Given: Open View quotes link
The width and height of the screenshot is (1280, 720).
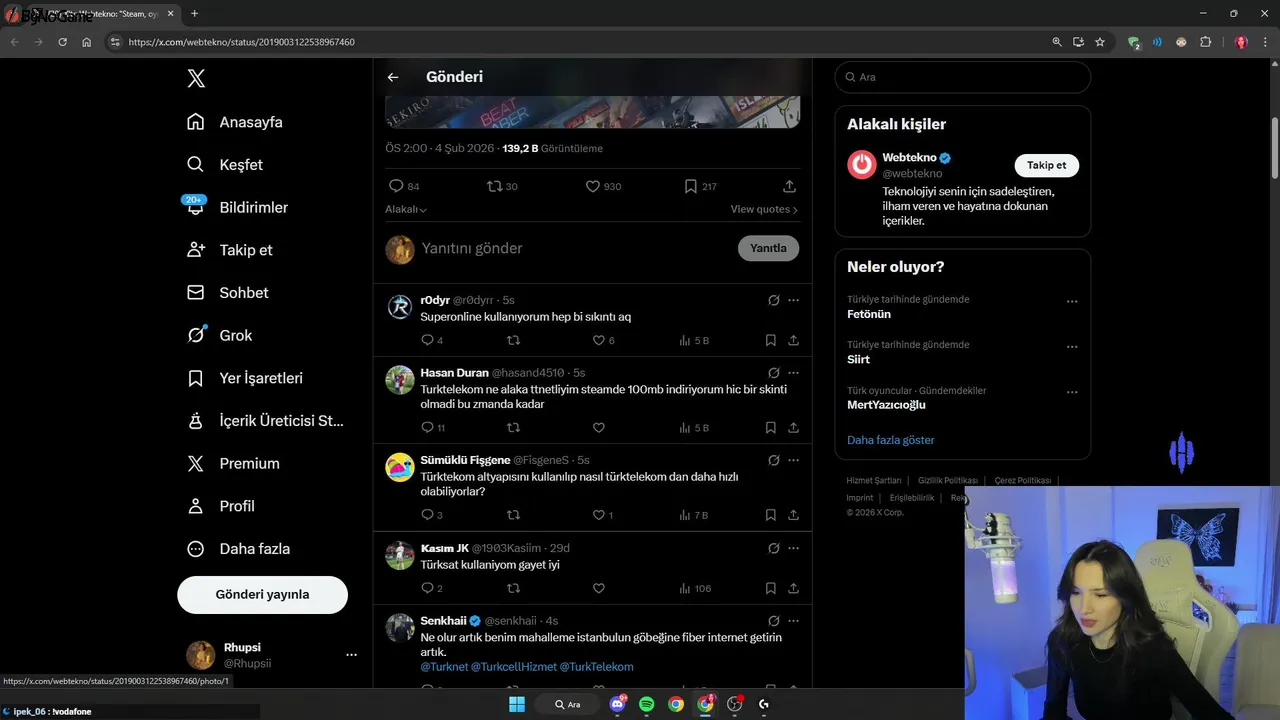Looking at the screenshot, I should tap(764, 209).
